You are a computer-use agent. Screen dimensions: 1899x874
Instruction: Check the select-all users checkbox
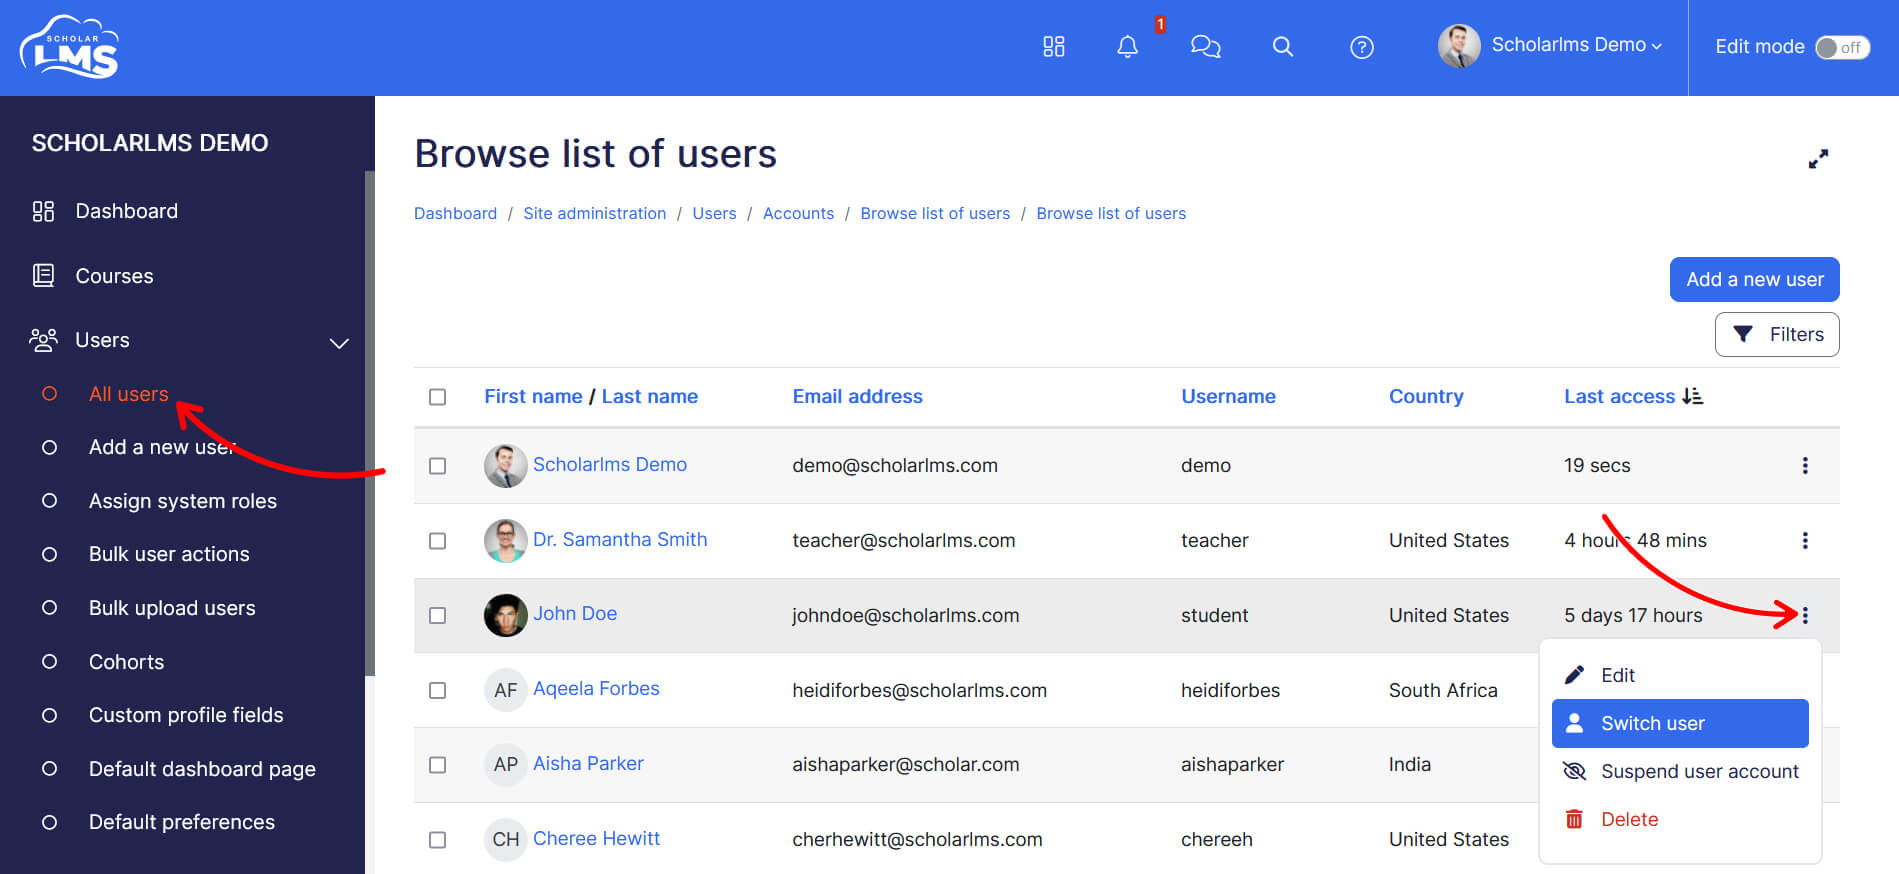438,397
